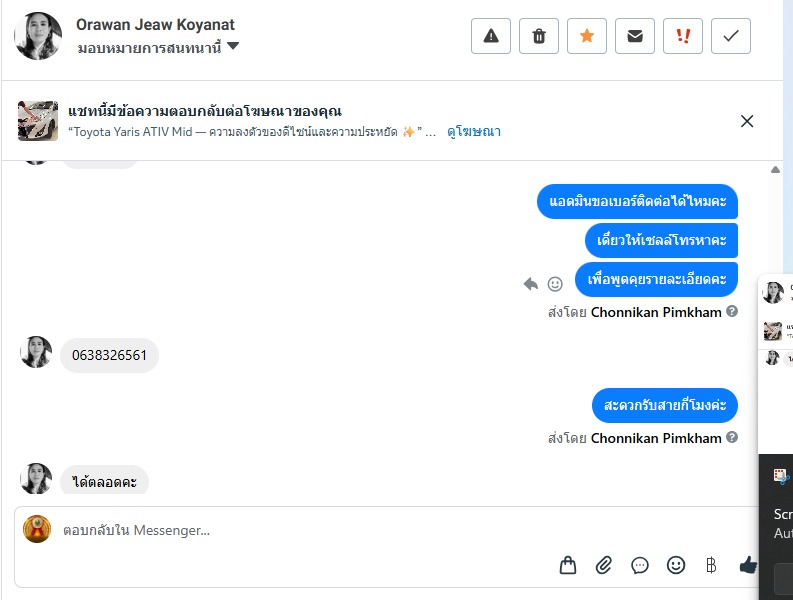The image size is (793, 600).
Task: Toggle the red exclamation priority flag
Action: pyautogui.click(x=683, y=36)
